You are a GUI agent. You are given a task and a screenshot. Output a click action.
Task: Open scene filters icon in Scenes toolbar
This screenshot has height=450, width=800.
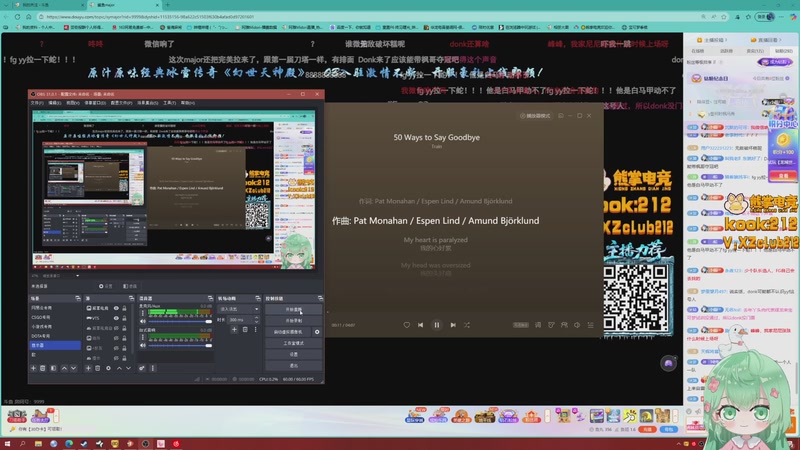tap(54, 368)
